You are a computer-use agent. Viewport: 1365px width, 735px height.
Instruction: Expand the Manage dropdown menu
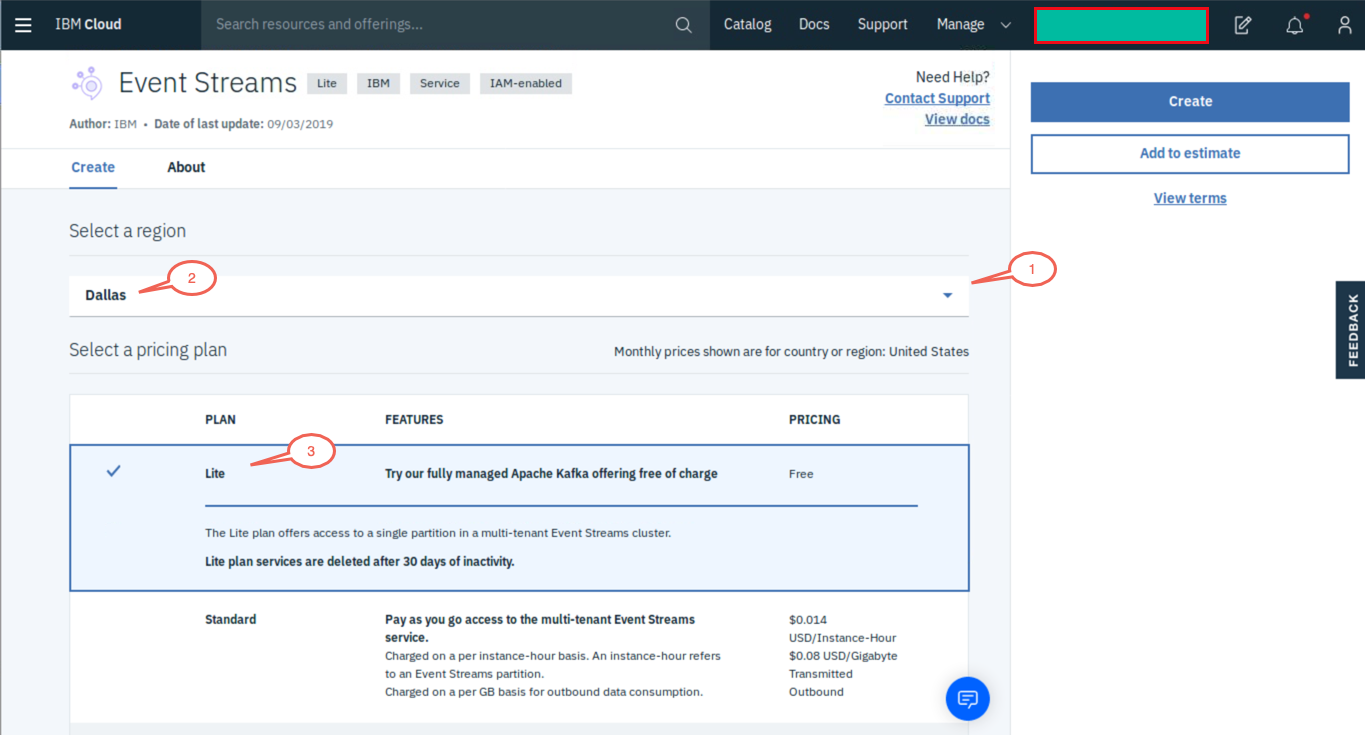[x=974, y=25]
